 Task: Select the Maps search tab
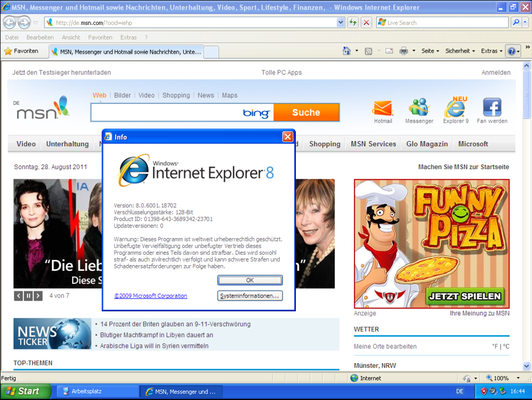[x=229, y=95]
